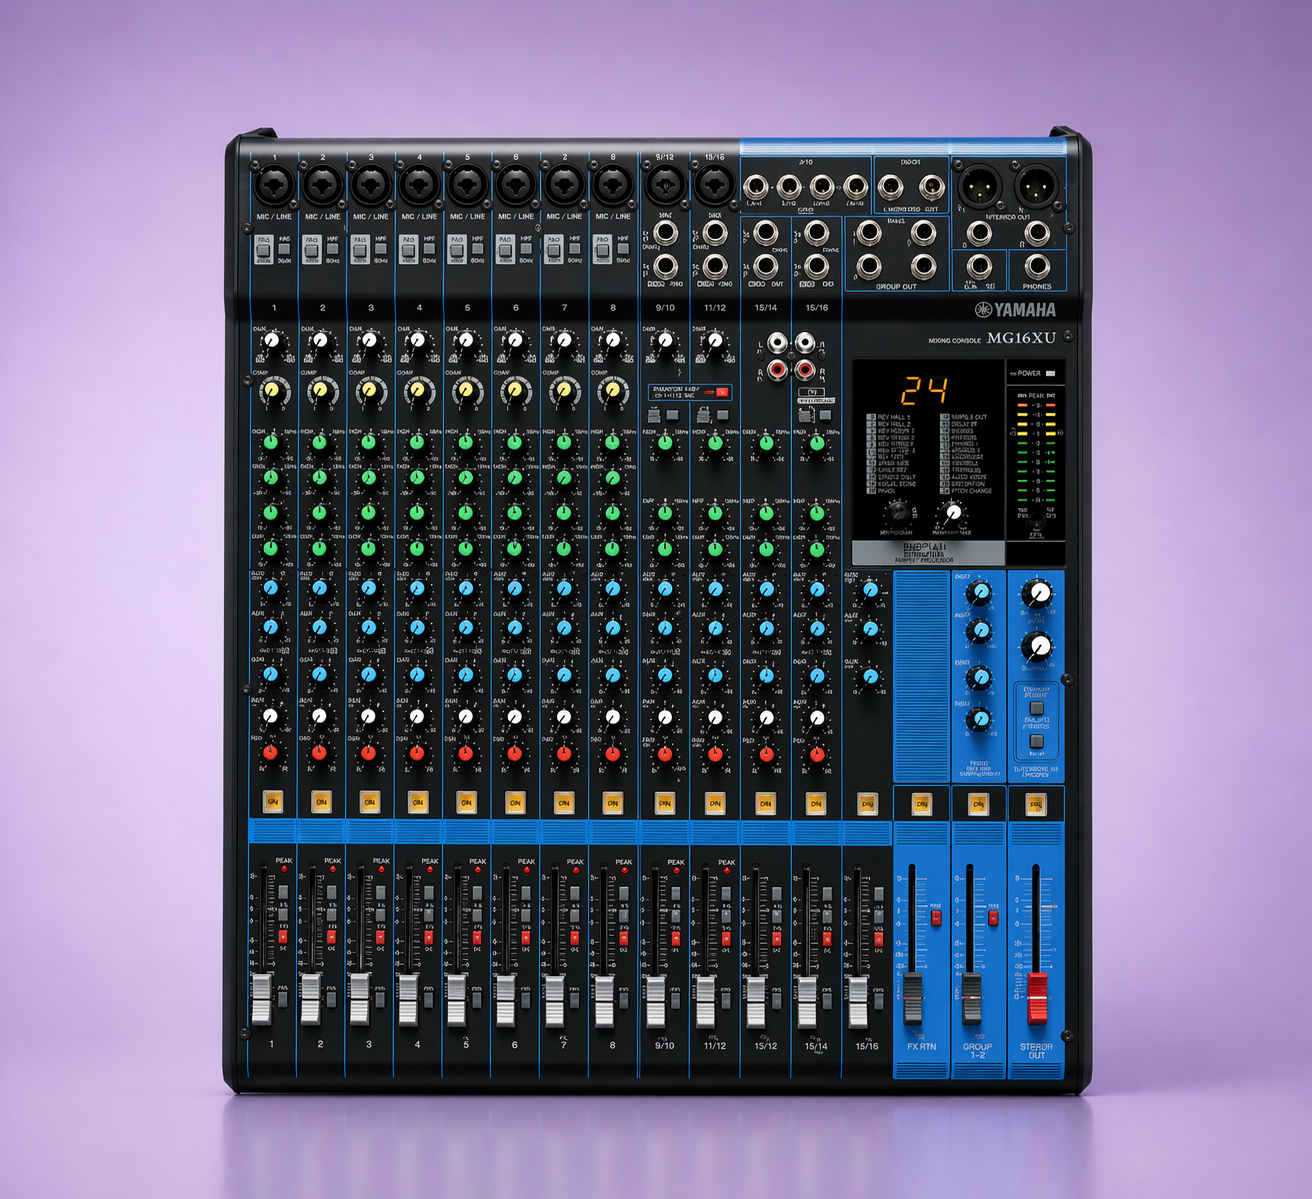Click the channel 6 PEAK indicator LED
Viewport: 1312px width, 1199px height.
(526, 870)
